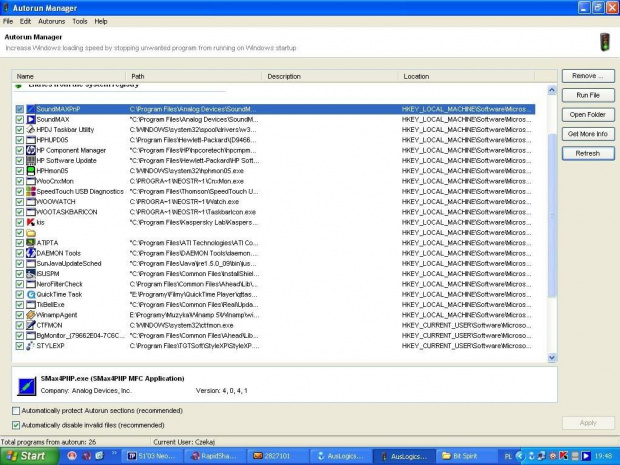This screenshot has width=620, height=465.
Task: Click the Apply button
Action: pyautogui.click(x=588, y=423)
